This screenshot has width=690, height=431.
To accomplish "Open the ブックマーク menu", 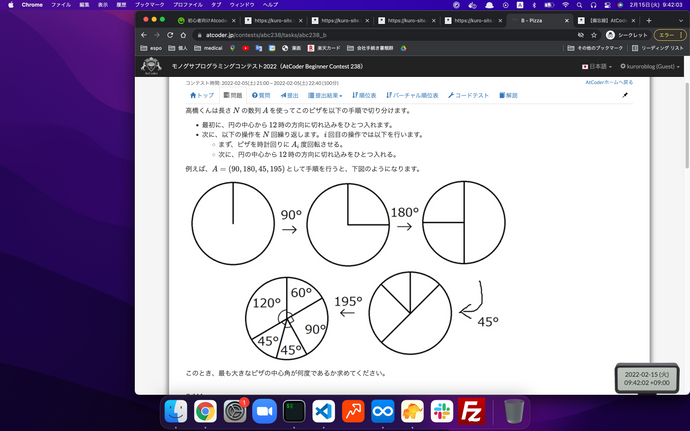I will click(x=150, y=5).
